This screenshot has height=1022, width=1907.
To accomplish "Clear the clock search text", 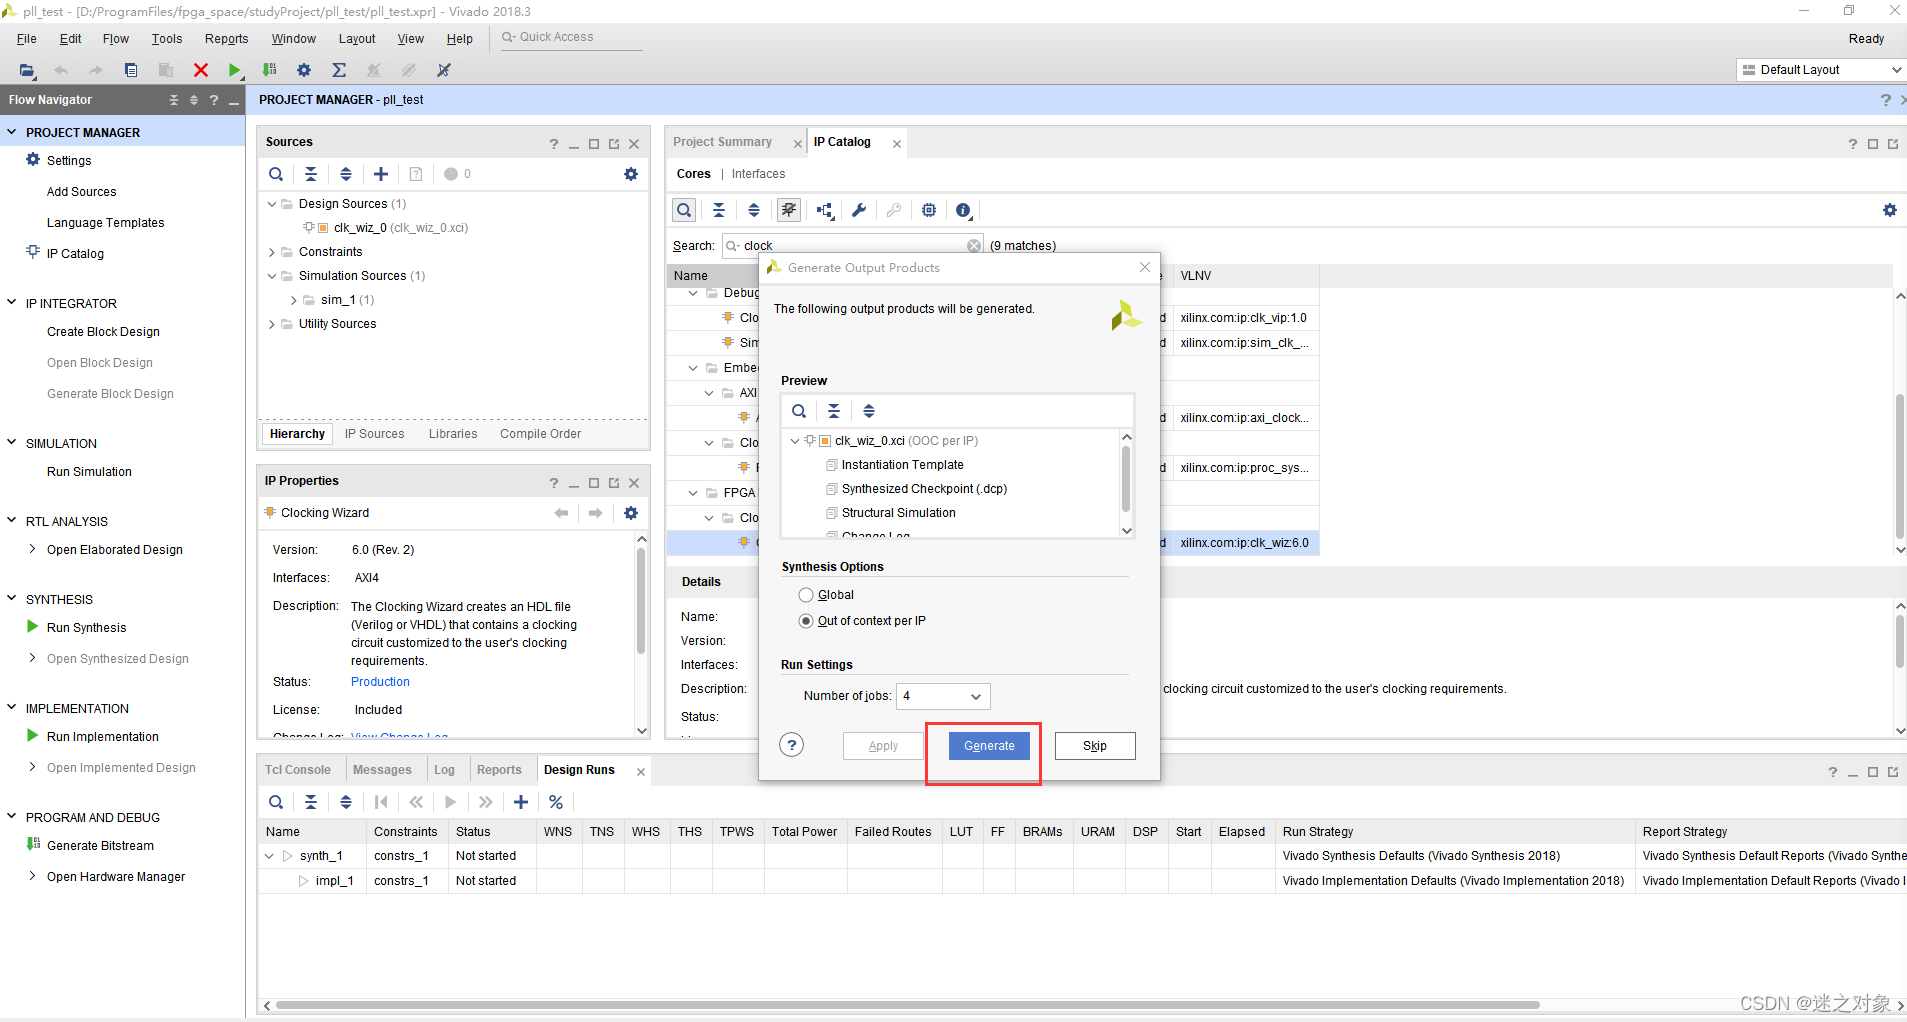I will (x=974, y=246).
